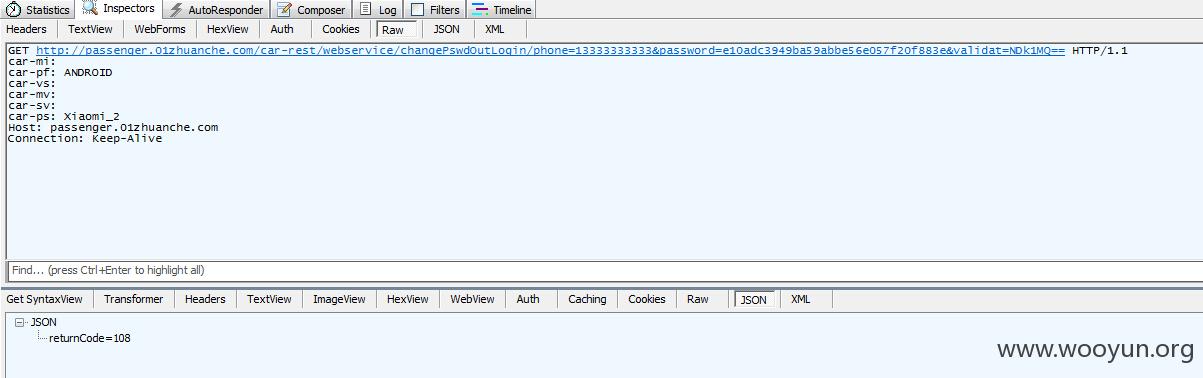Select request TextView inspector tab

click(90, 30)
